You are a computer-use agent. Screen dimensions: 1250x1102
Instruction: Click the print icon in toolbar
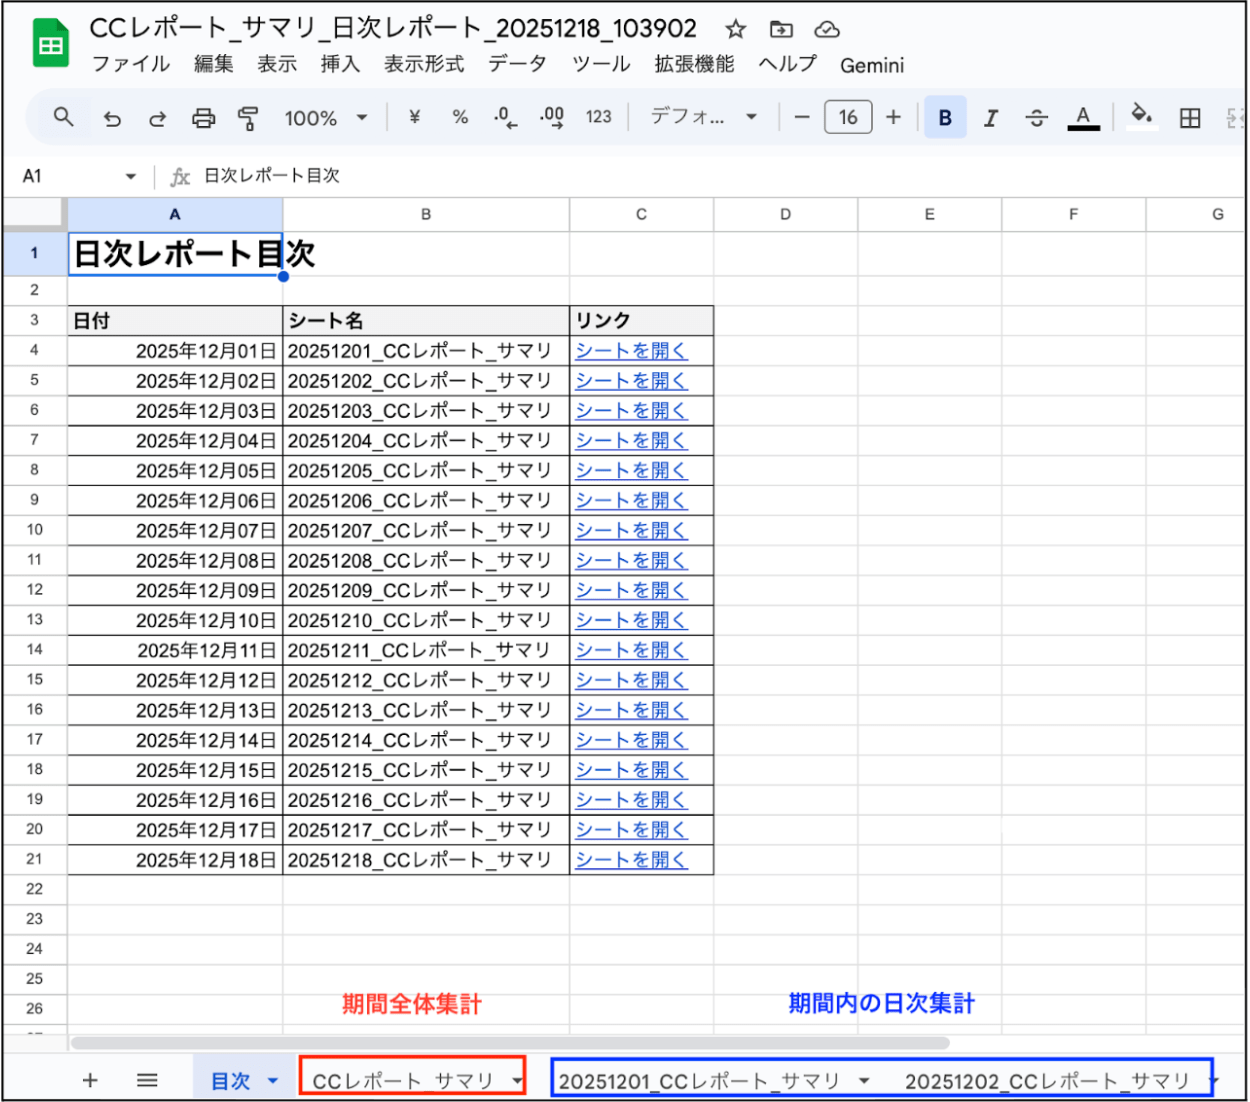[x=203, y=118]
